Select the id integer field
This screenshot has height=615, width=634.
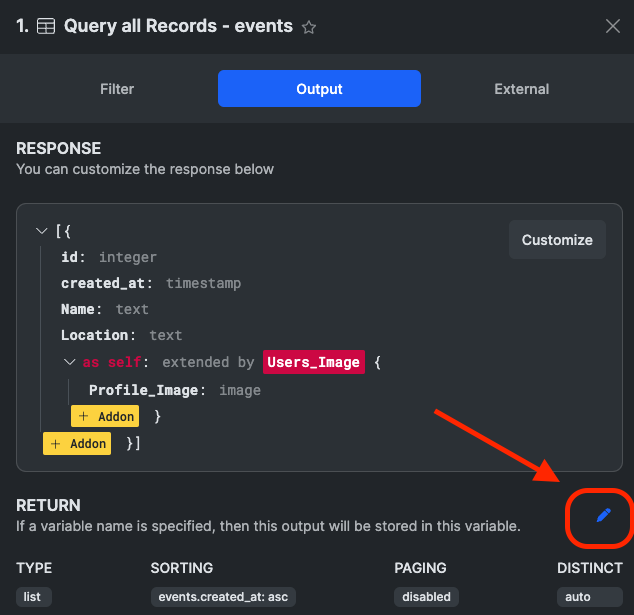[x=109, y=258]
